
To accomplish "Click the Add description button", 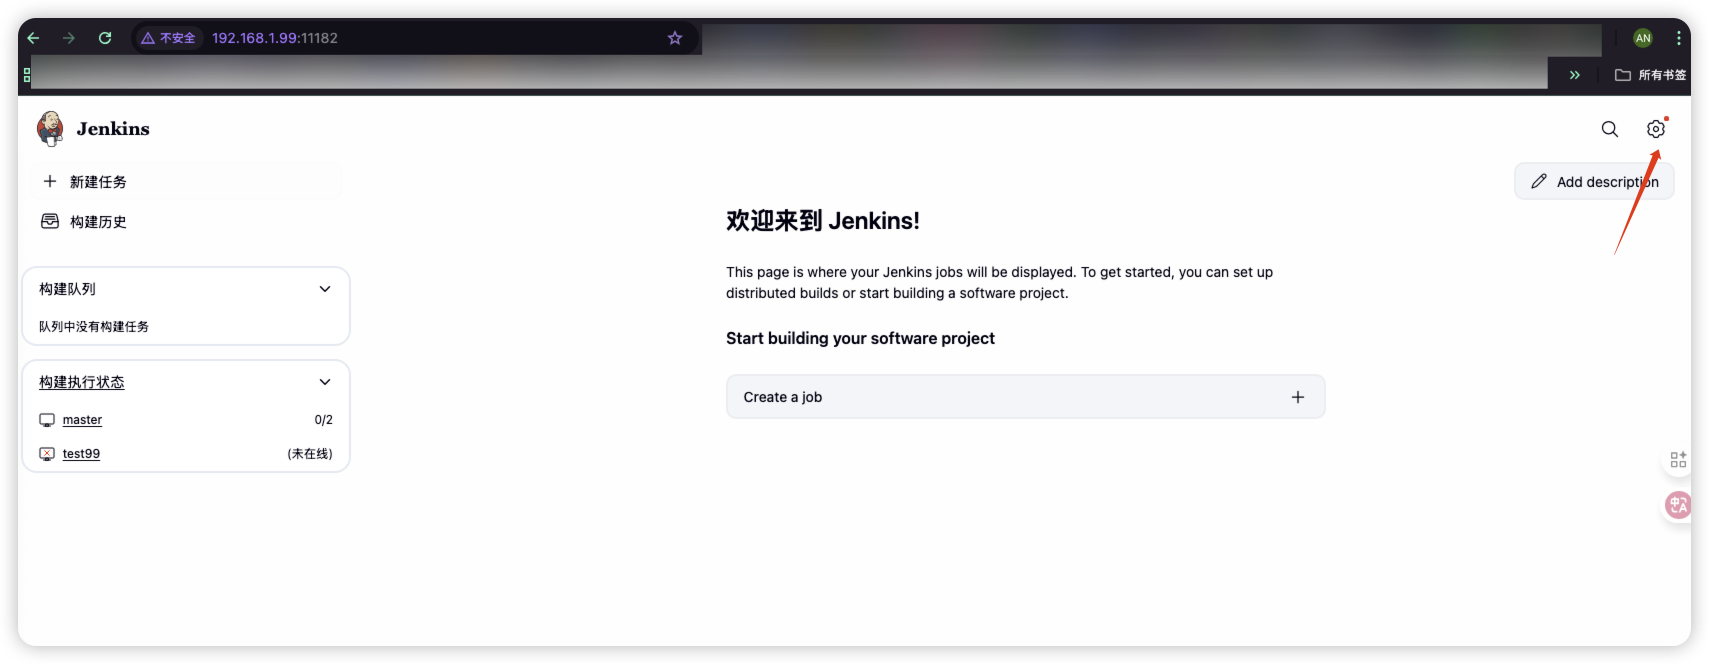I will (x=1594, y=182).
